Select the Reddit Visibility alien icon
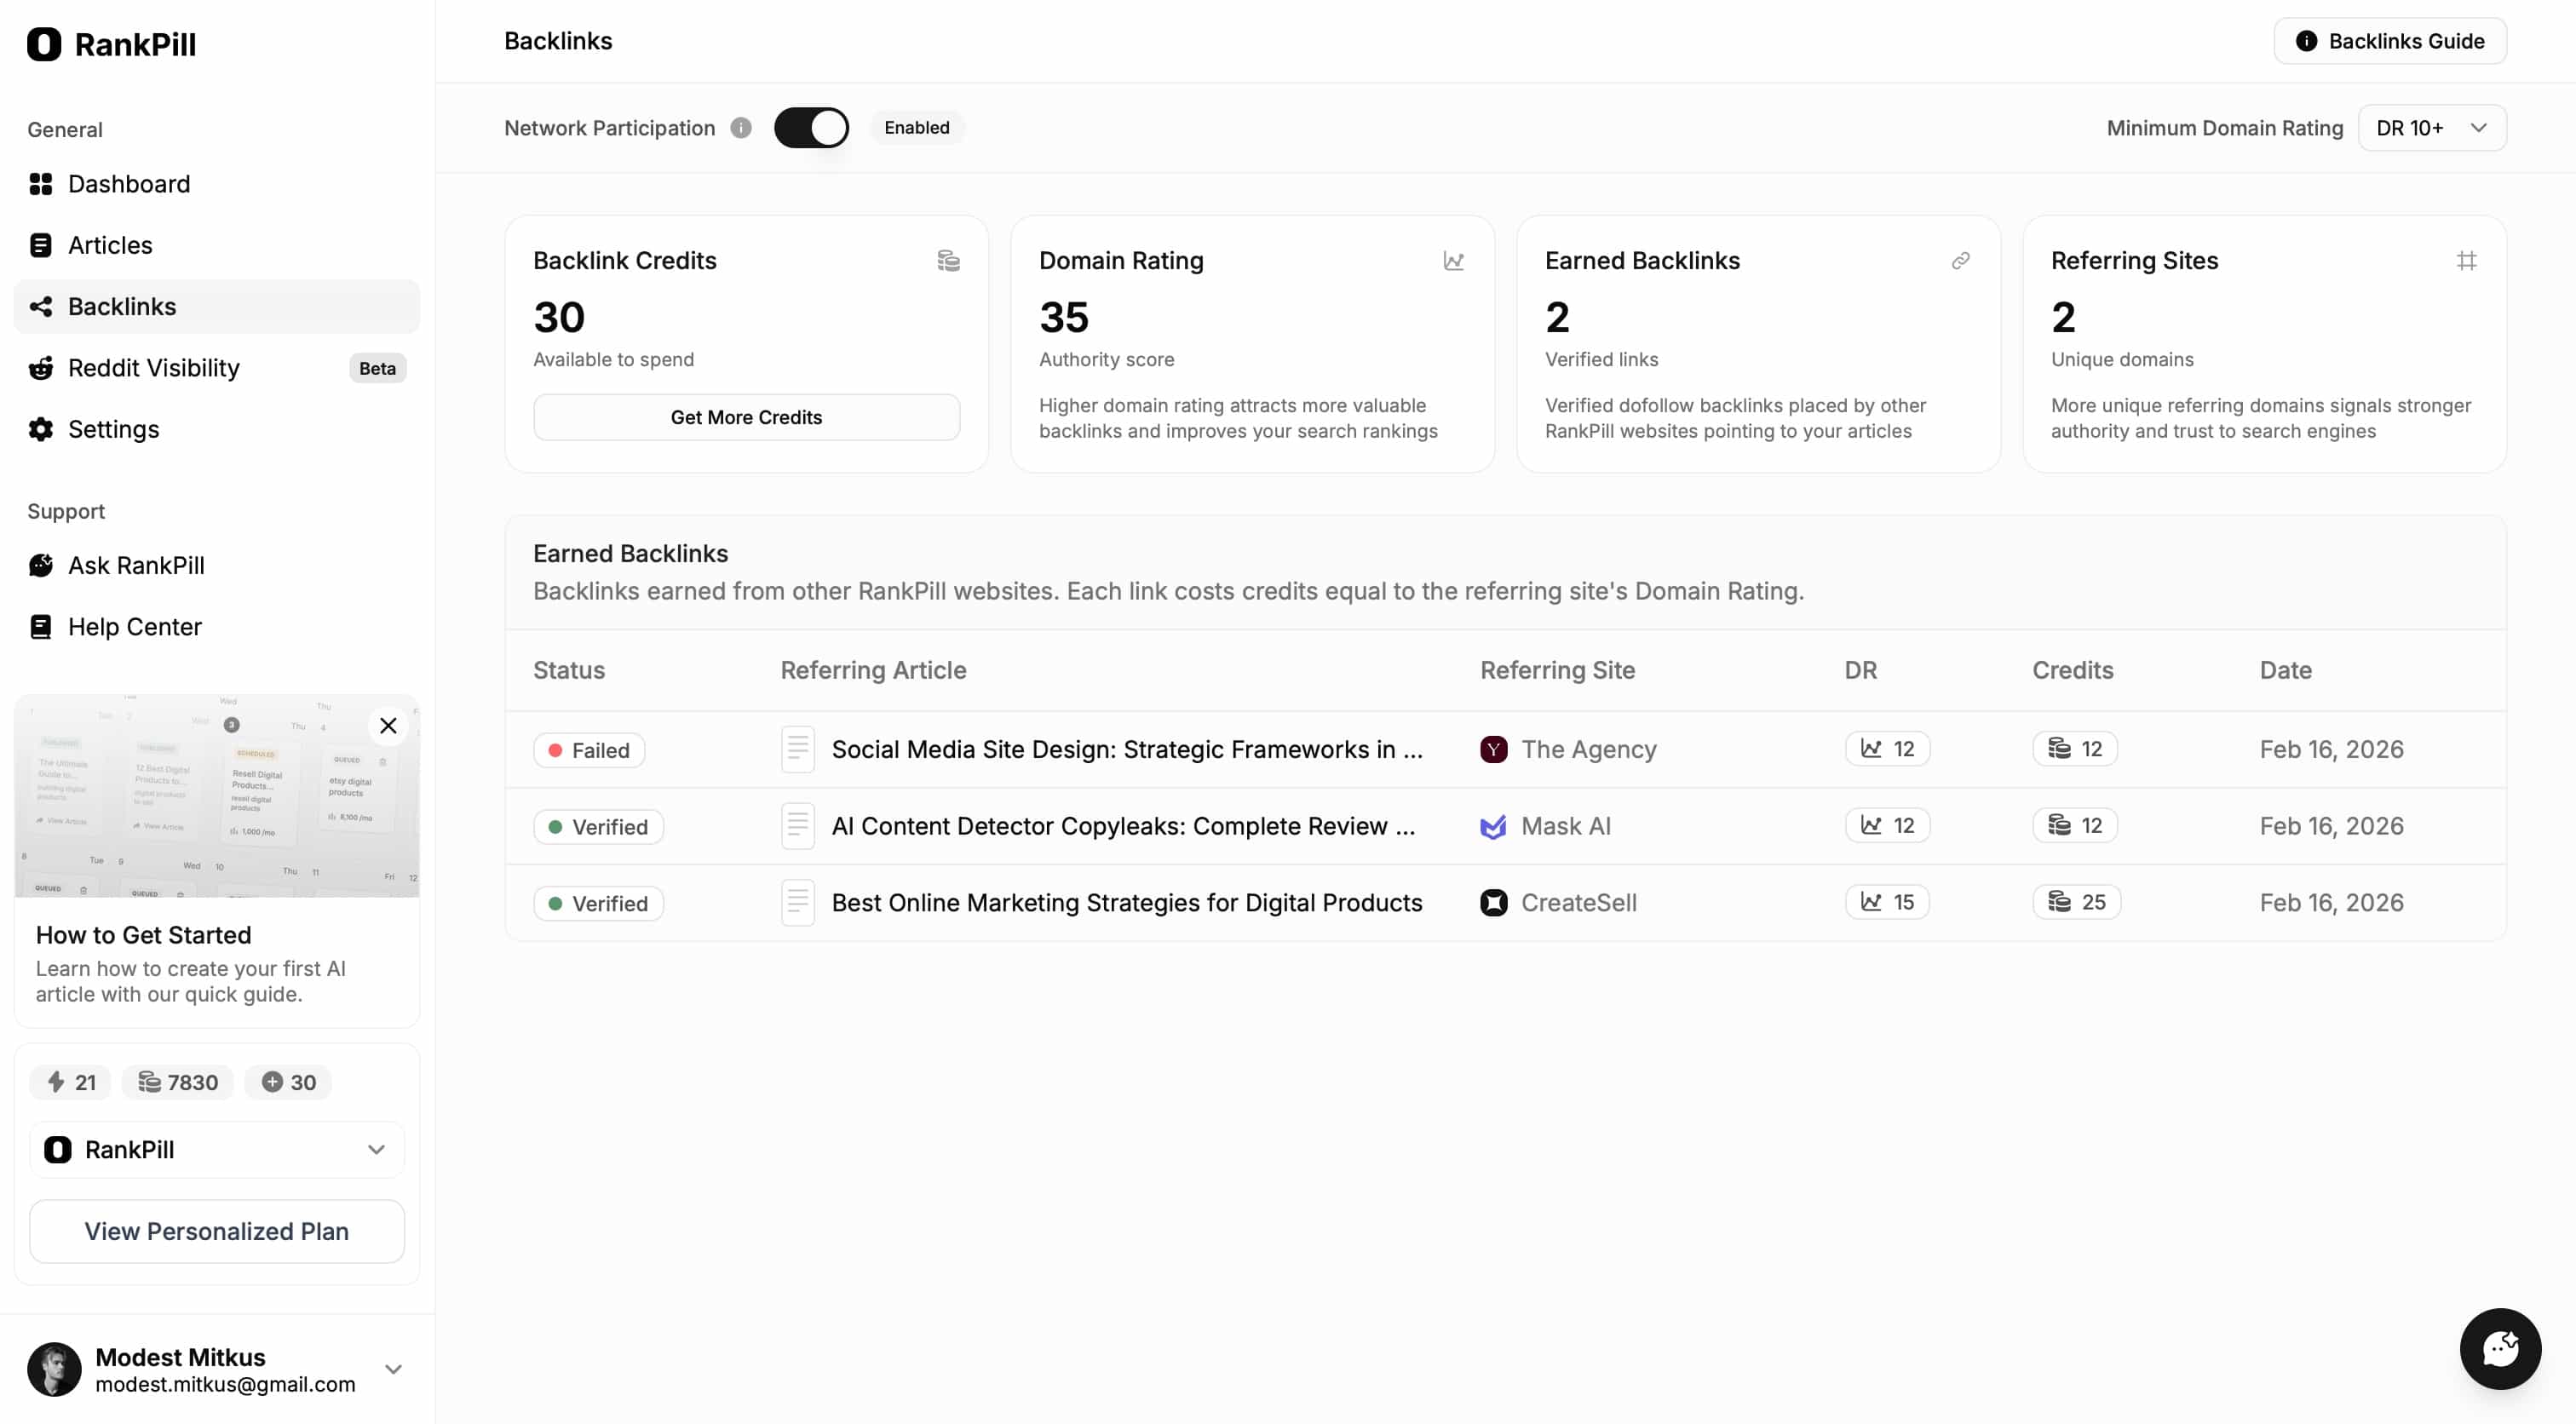 [40, 368]
